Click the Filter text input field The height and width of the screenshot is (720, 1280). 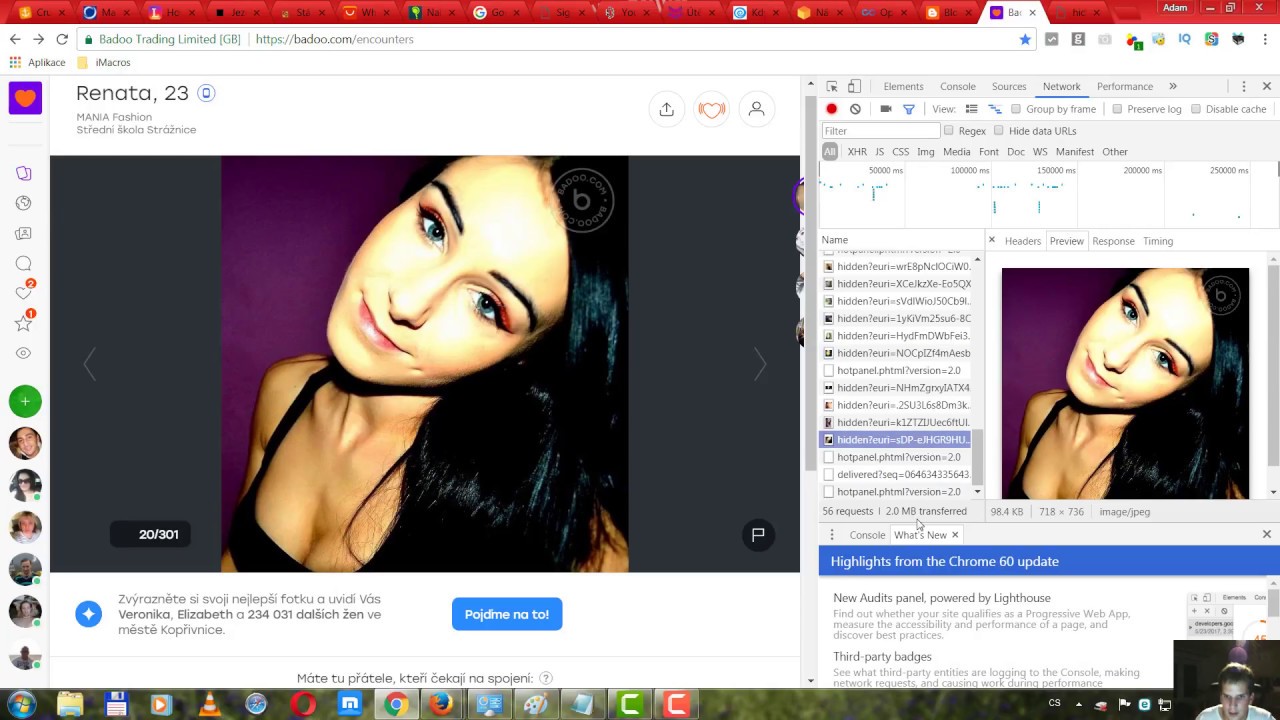pyautogui.click(x=881, y=131)
